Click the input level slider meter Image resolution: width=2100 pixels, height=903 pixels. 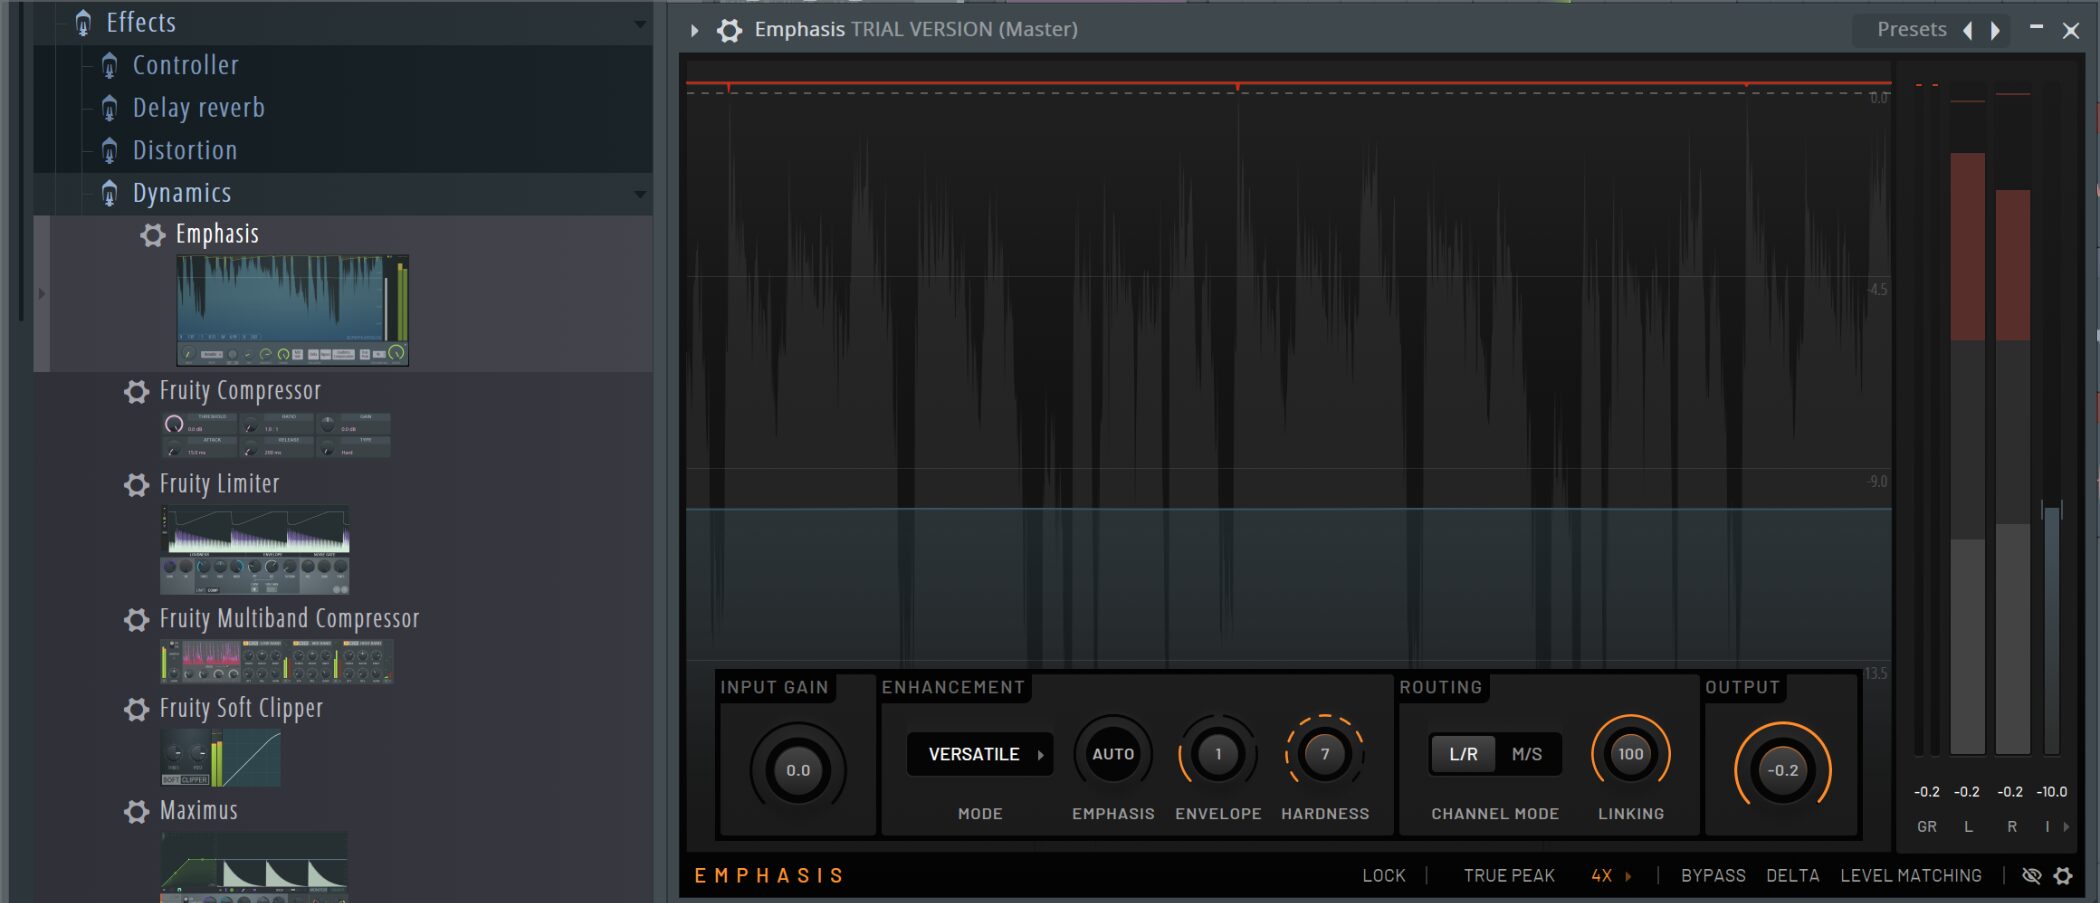click(x=2052, y=630)
